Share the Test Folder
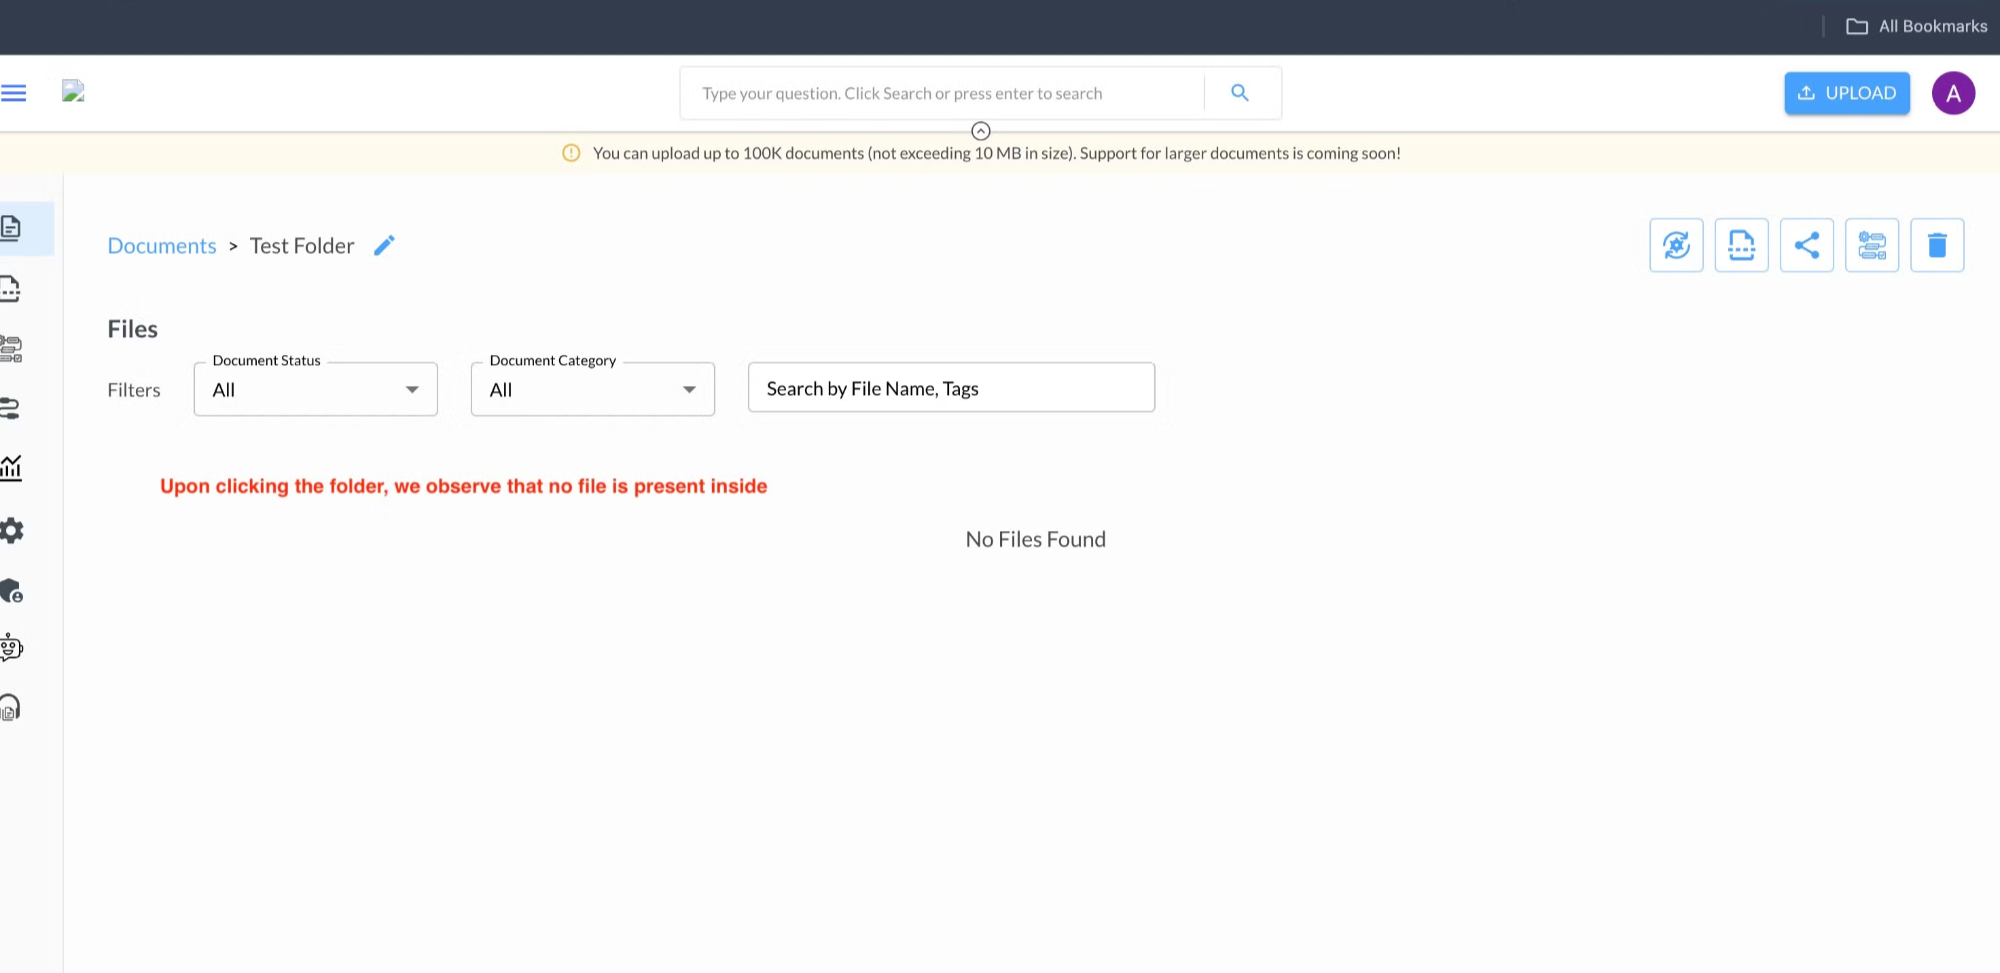The image size is (2000, 973). coord(1807,245)
